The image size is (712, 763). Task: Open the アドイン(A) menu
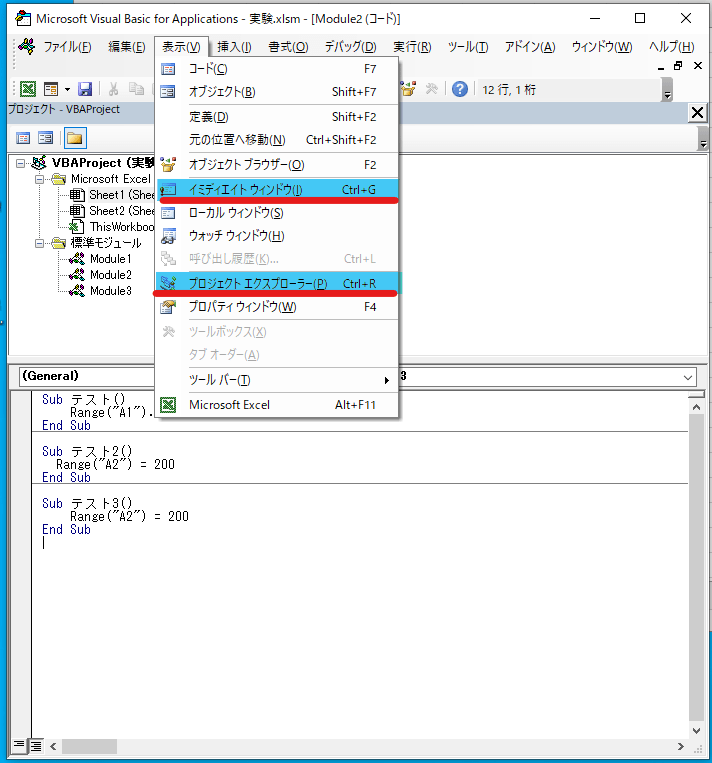[x=529, y=47]
